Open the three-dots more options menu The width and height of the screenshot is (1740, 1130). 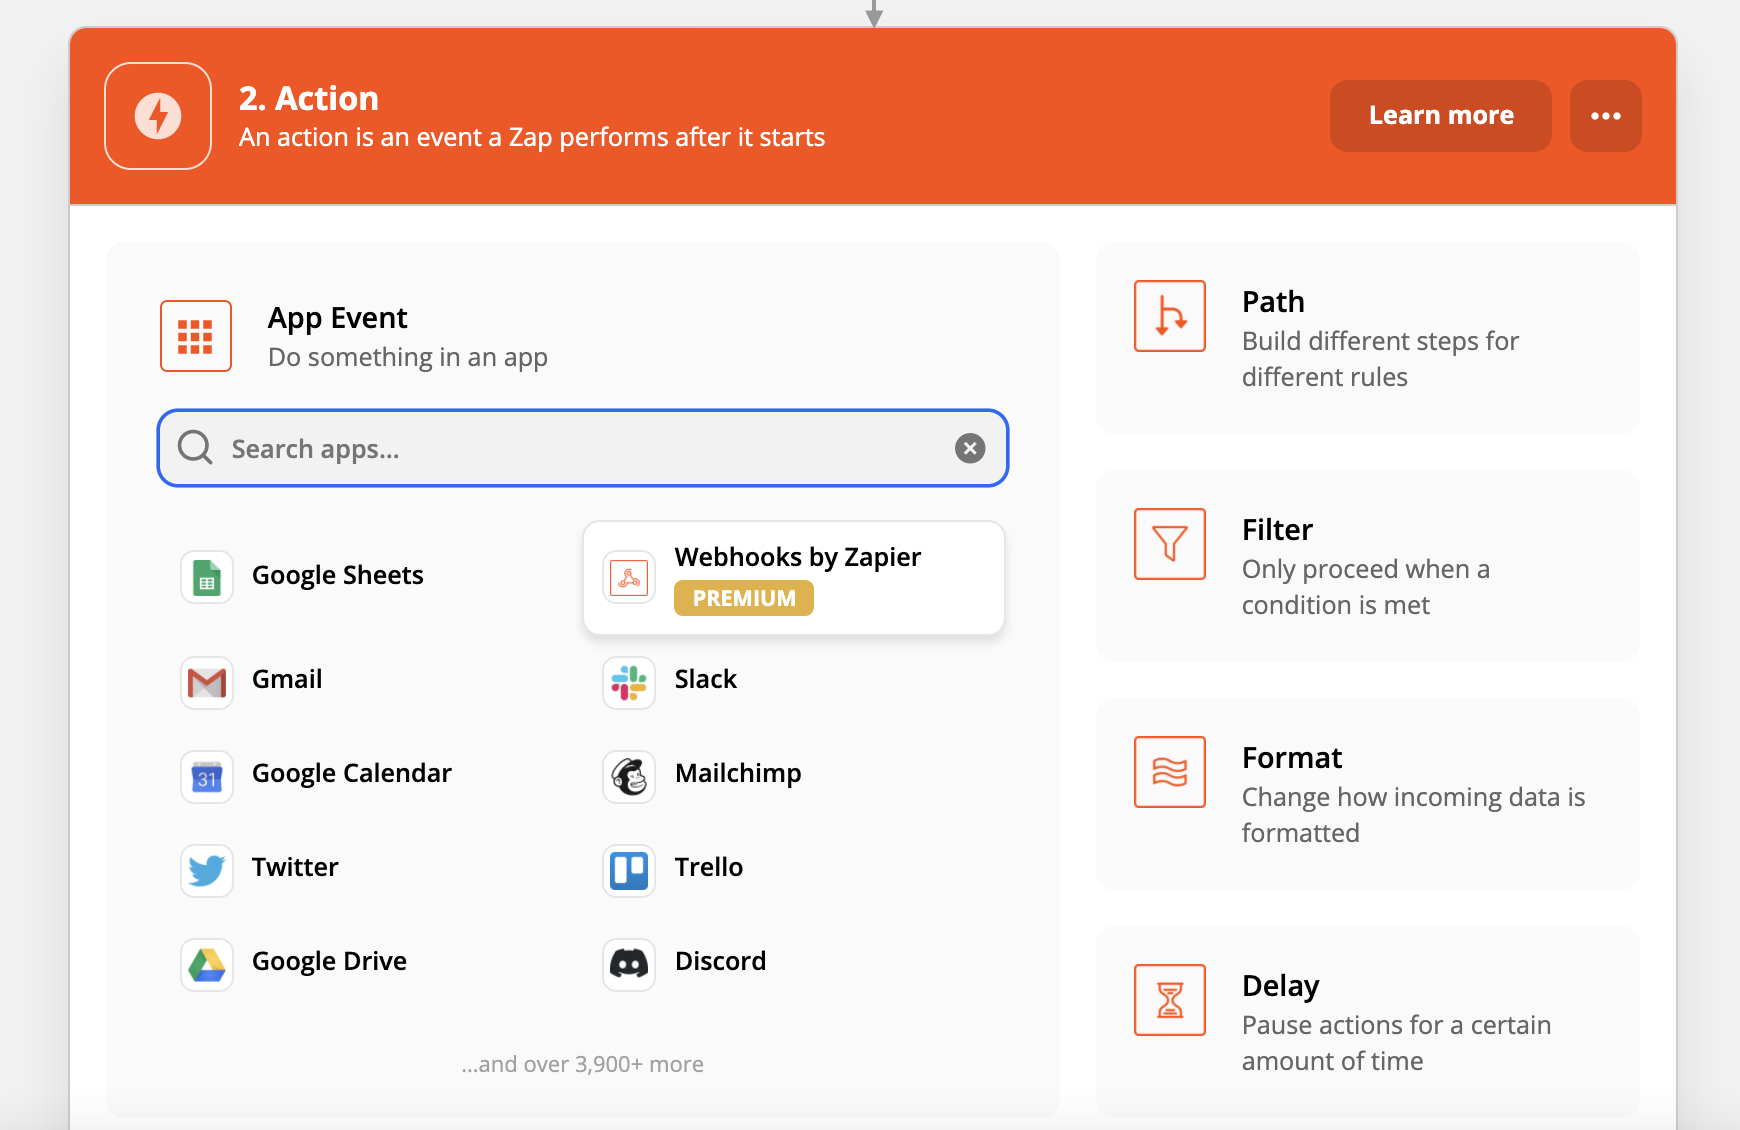click(1605, 116)
